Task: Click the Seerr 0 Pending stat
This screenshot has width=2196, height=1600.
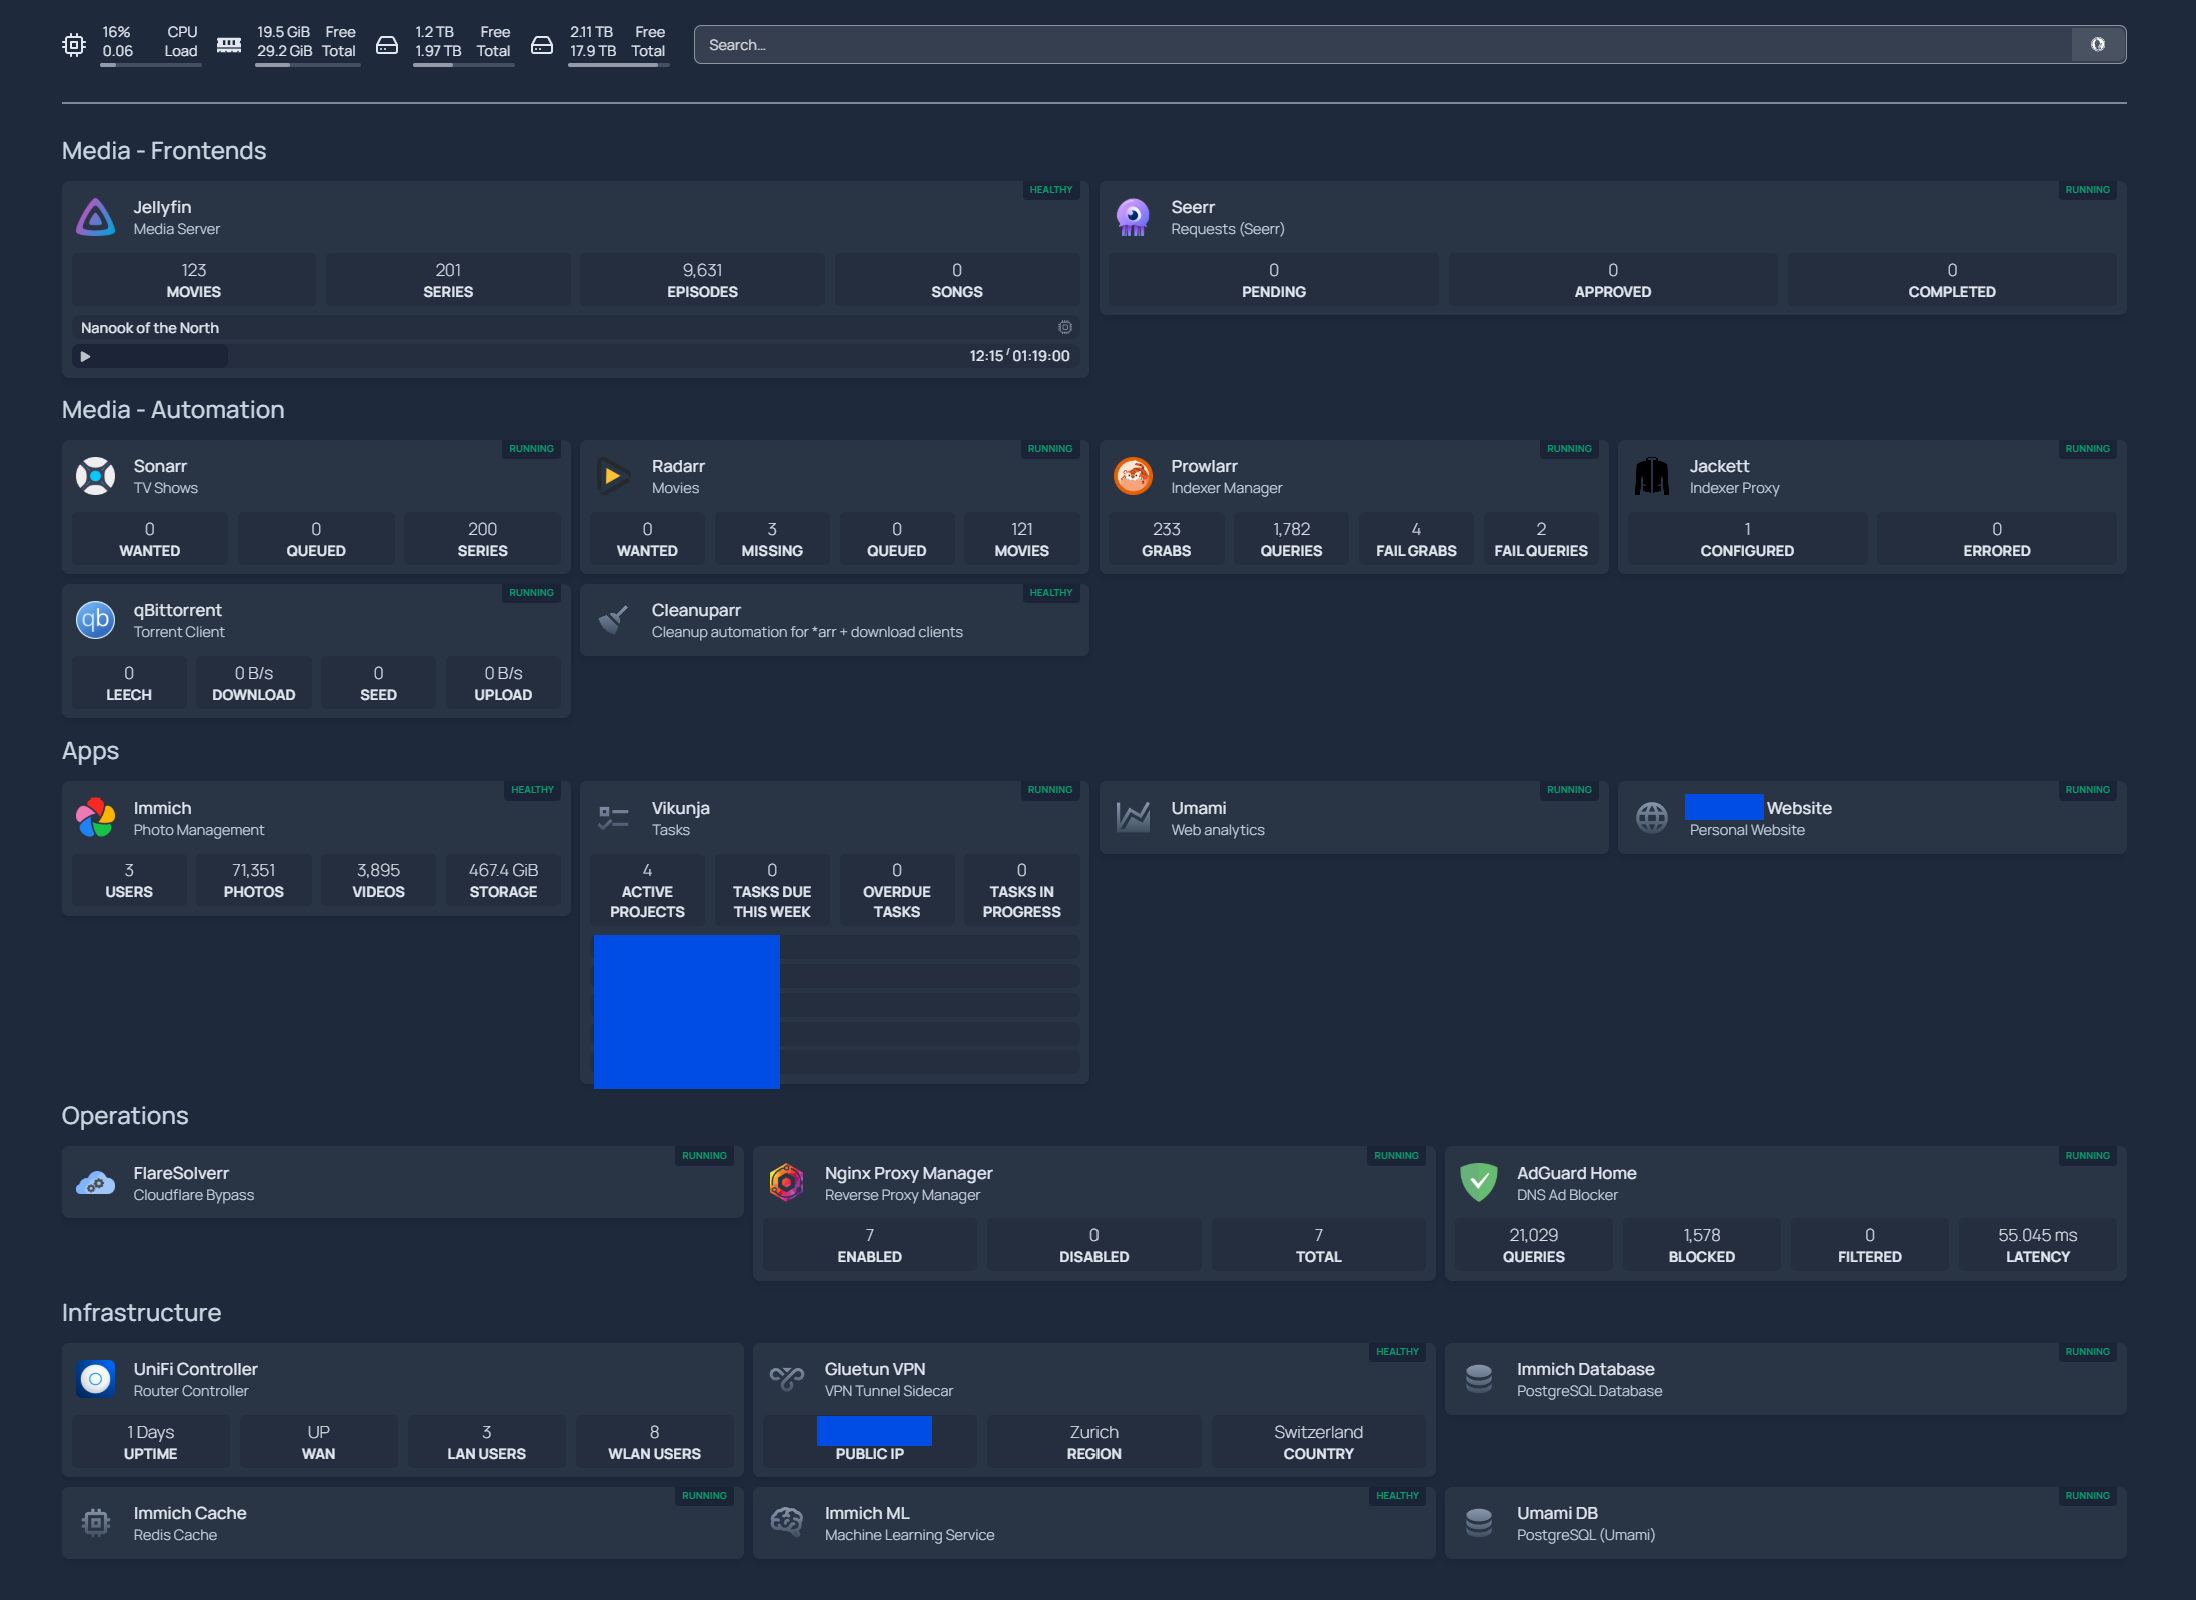Action: [x=1274, y=280]
